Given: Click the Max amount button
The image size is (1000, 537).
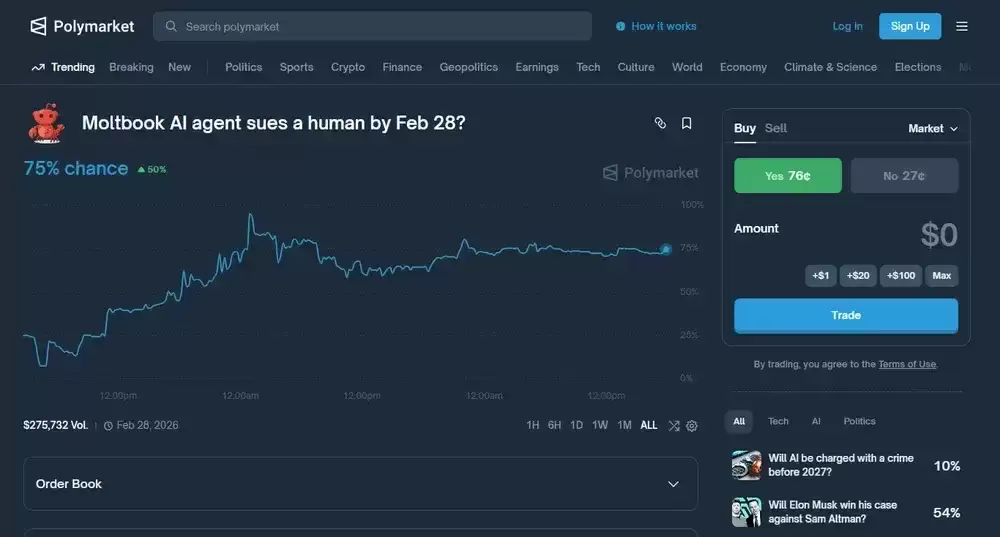Looking at the screenshot, I should (x=941, y=276).
